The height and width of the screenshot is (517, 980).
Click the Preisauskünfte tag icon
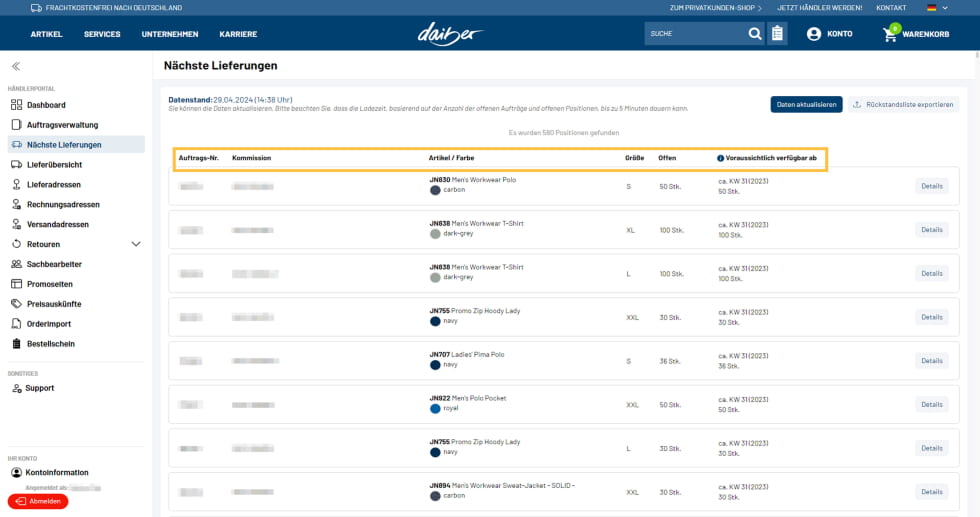click(x=16, y=304)
